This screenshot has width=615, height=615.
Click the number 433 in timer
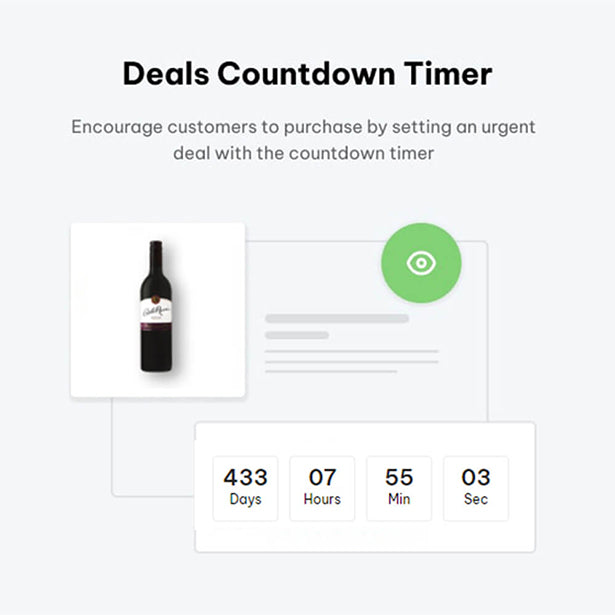coord(246,477)
